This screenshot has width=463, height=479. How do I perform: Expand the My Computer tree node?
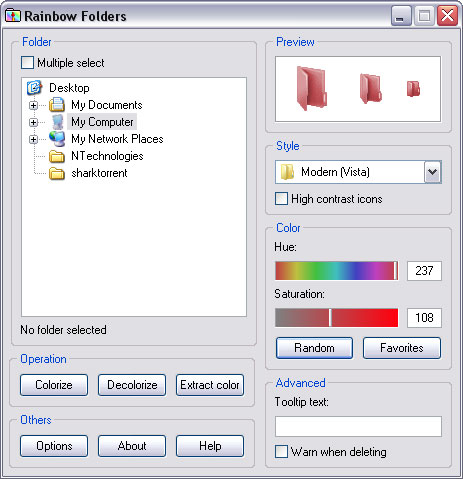click(33, 122)
